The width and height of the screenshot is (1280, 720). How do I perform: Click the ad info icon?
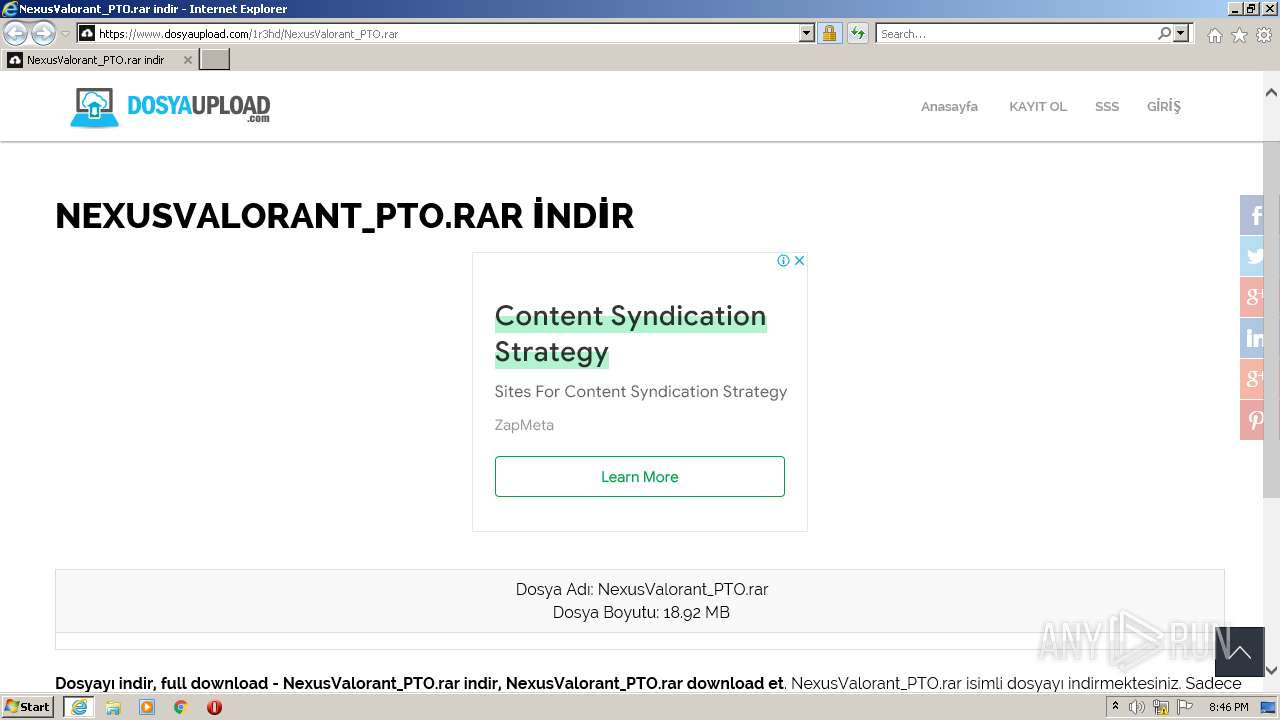(x=784, y=260)
